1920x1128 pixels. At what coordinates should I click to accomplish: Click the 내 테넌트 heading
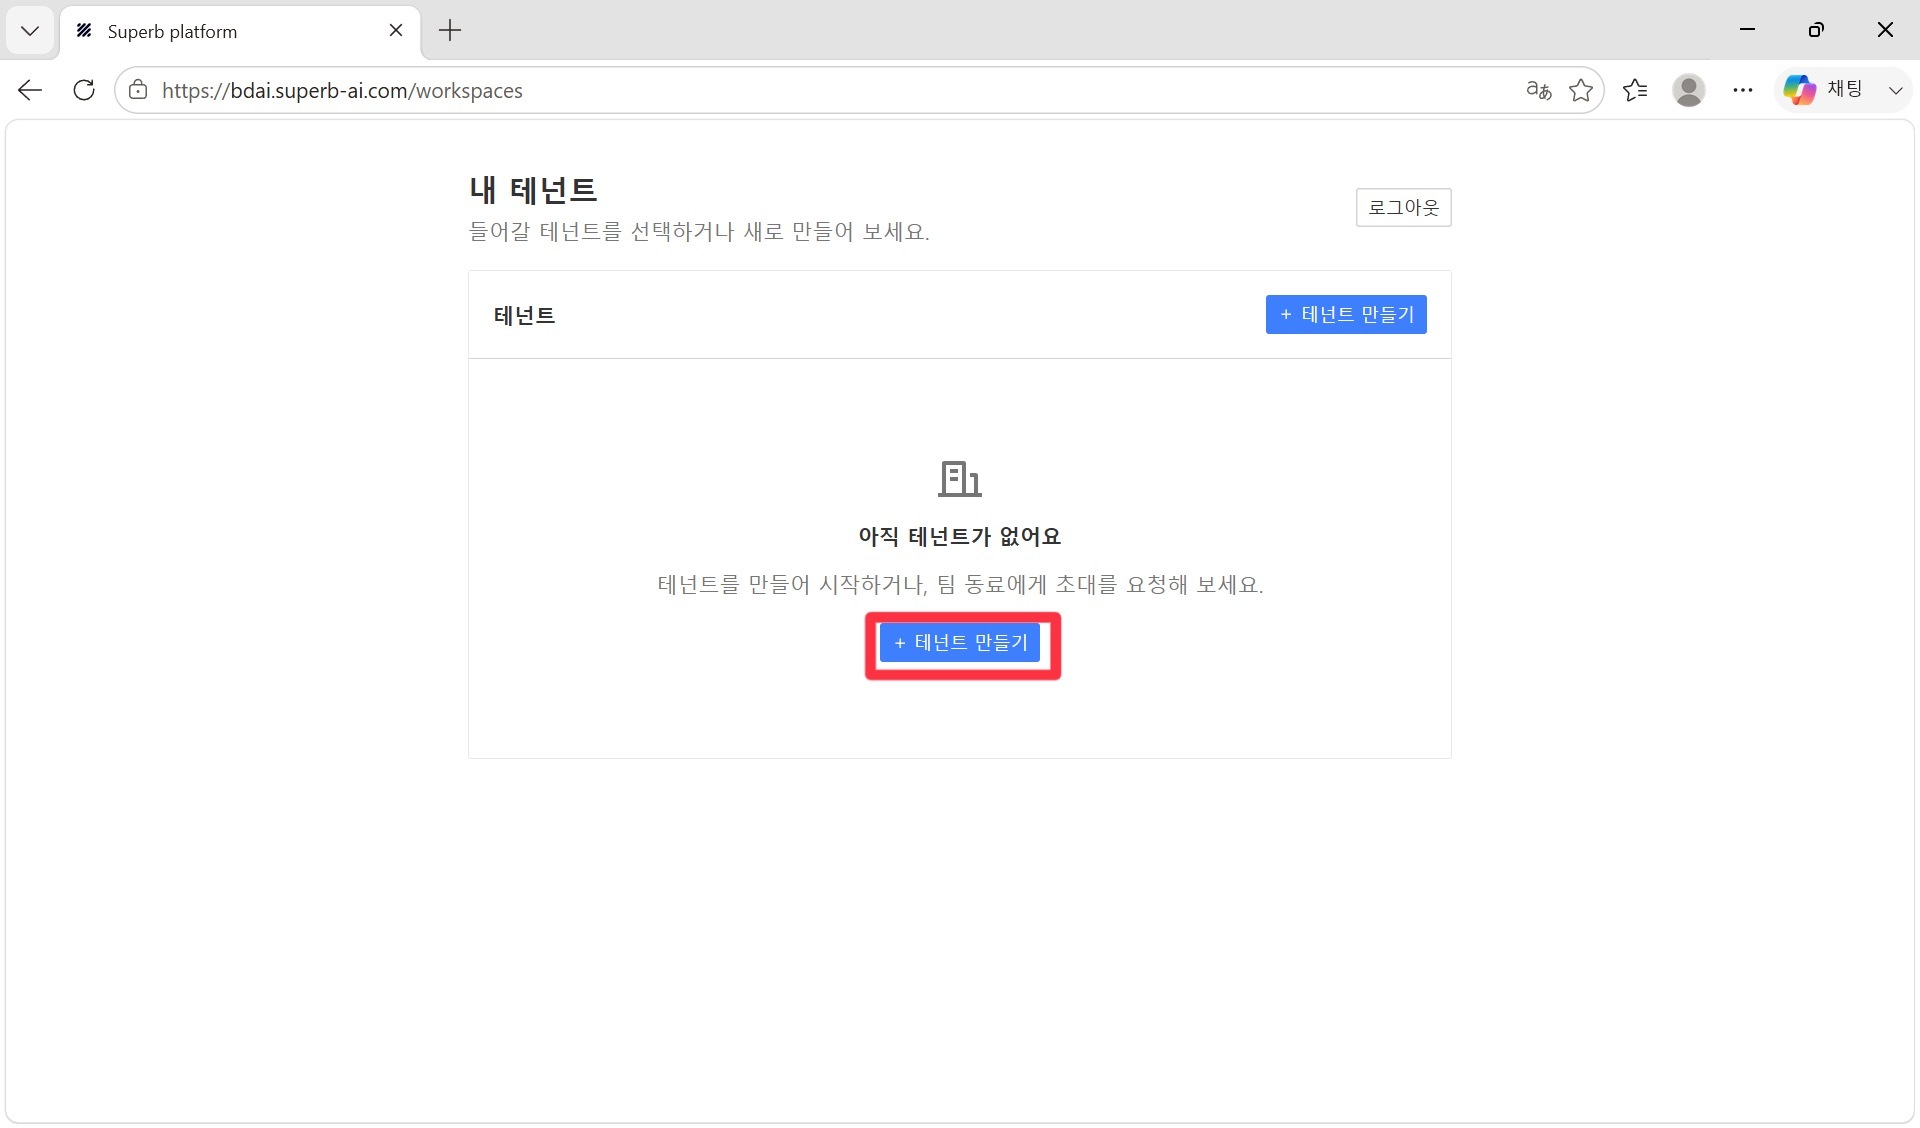(533, 190)
